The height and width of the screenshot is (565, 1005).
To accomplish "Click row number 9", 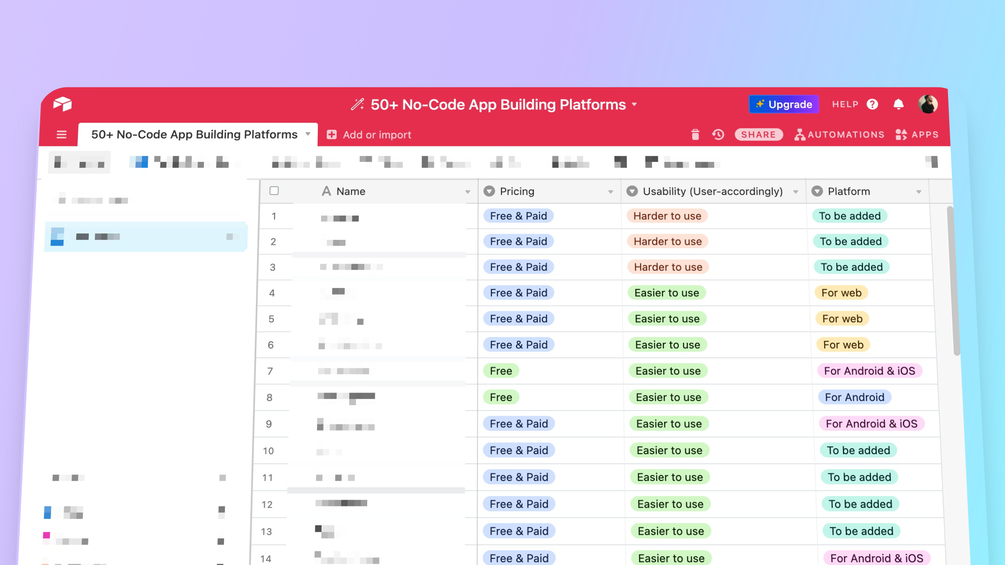I will (x=269, y=424).
